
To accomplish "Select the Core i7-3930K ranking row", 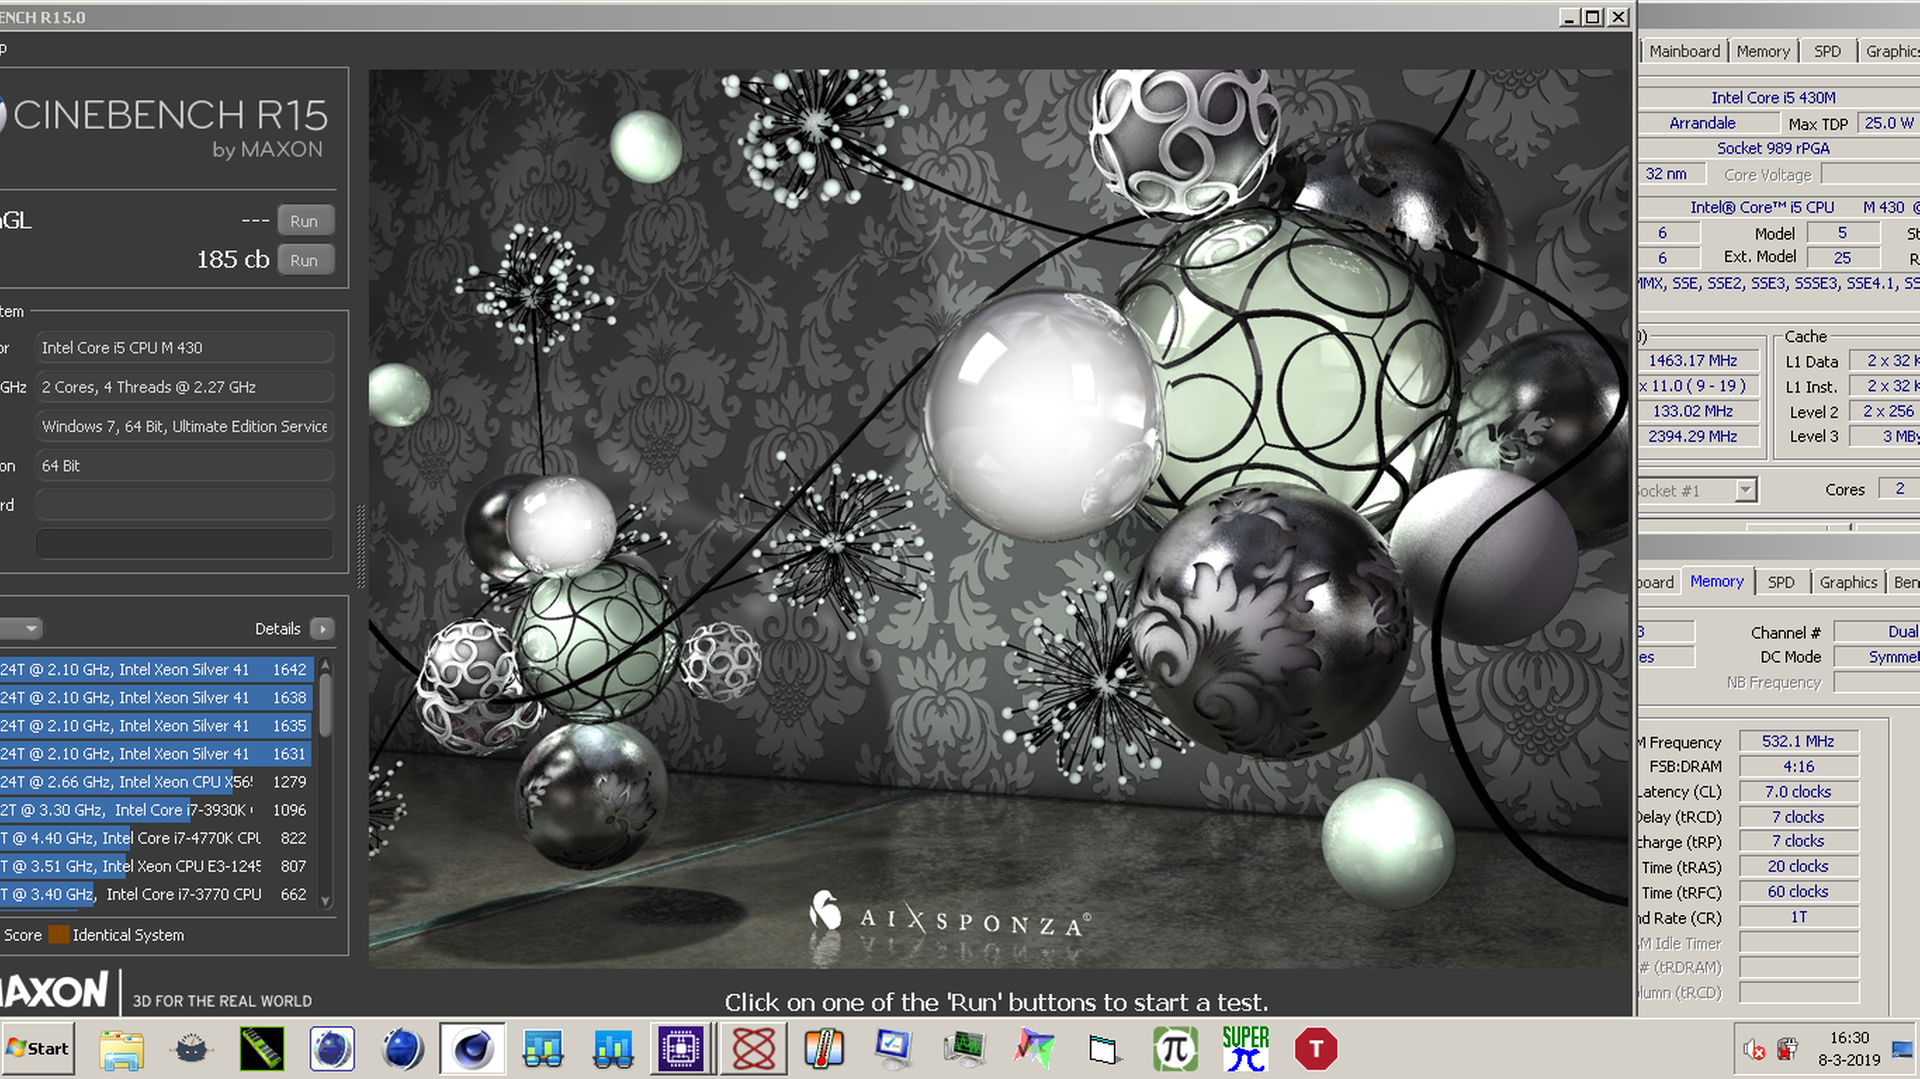I will click(157, 810).
